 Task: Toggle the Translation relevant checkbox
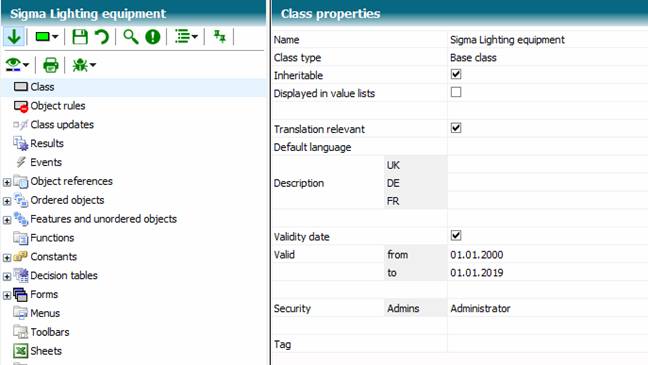[x=456, y=128]
